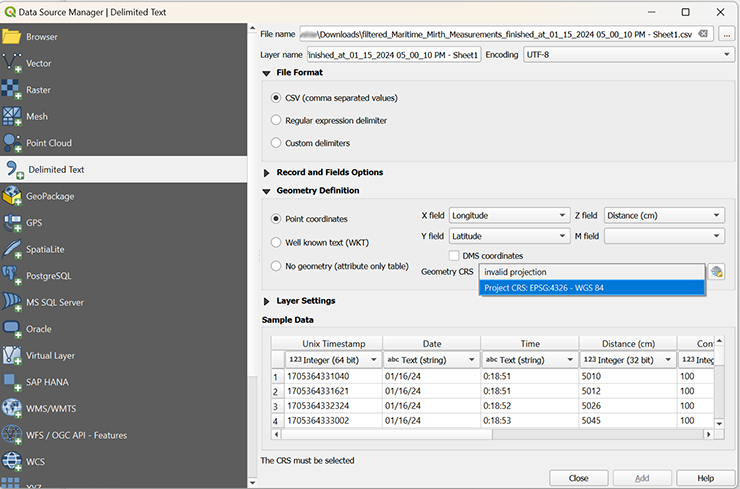Open the SpatiaLite source icon
The image size is (740, 489).
(12, 249)
